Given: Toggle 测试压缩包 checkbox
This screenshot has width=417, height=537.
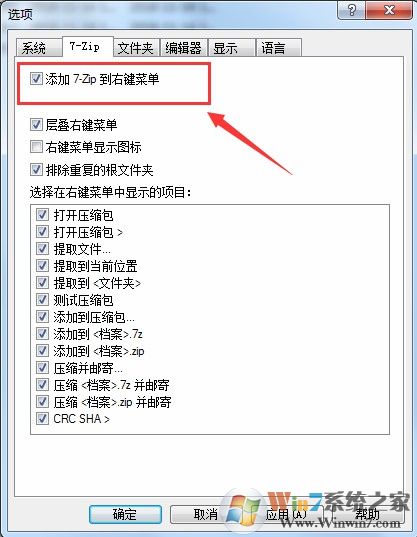Looking at the screenshot, I should (42, 300).
